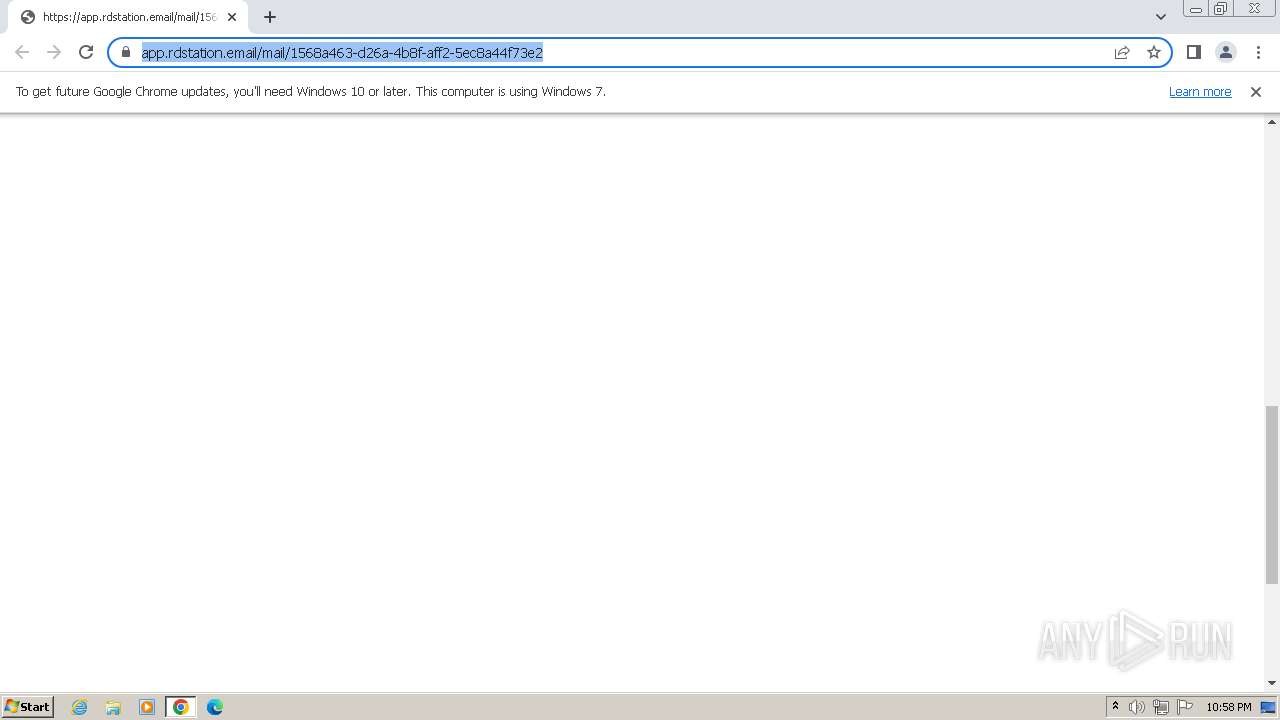Open a new tab
This screenshot has width=1280, height=720.
point(270,17)
